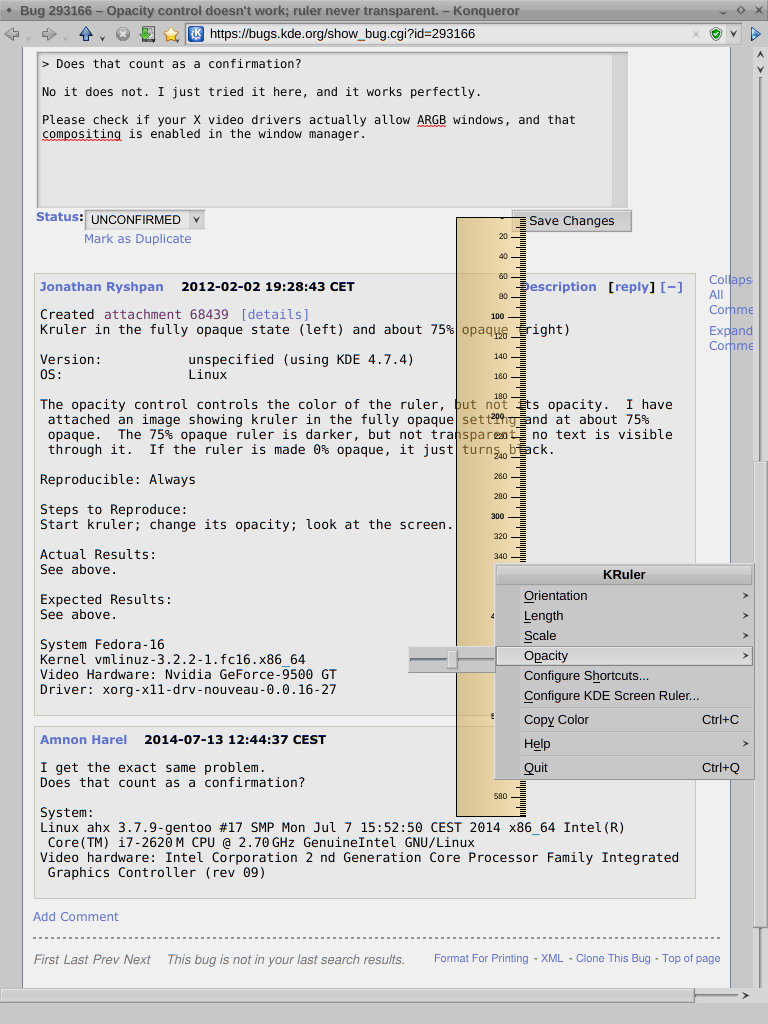The image size is (768, 1024).
Task: Stop loading with the gray stop icon
Action: click(x=123, y=34)
